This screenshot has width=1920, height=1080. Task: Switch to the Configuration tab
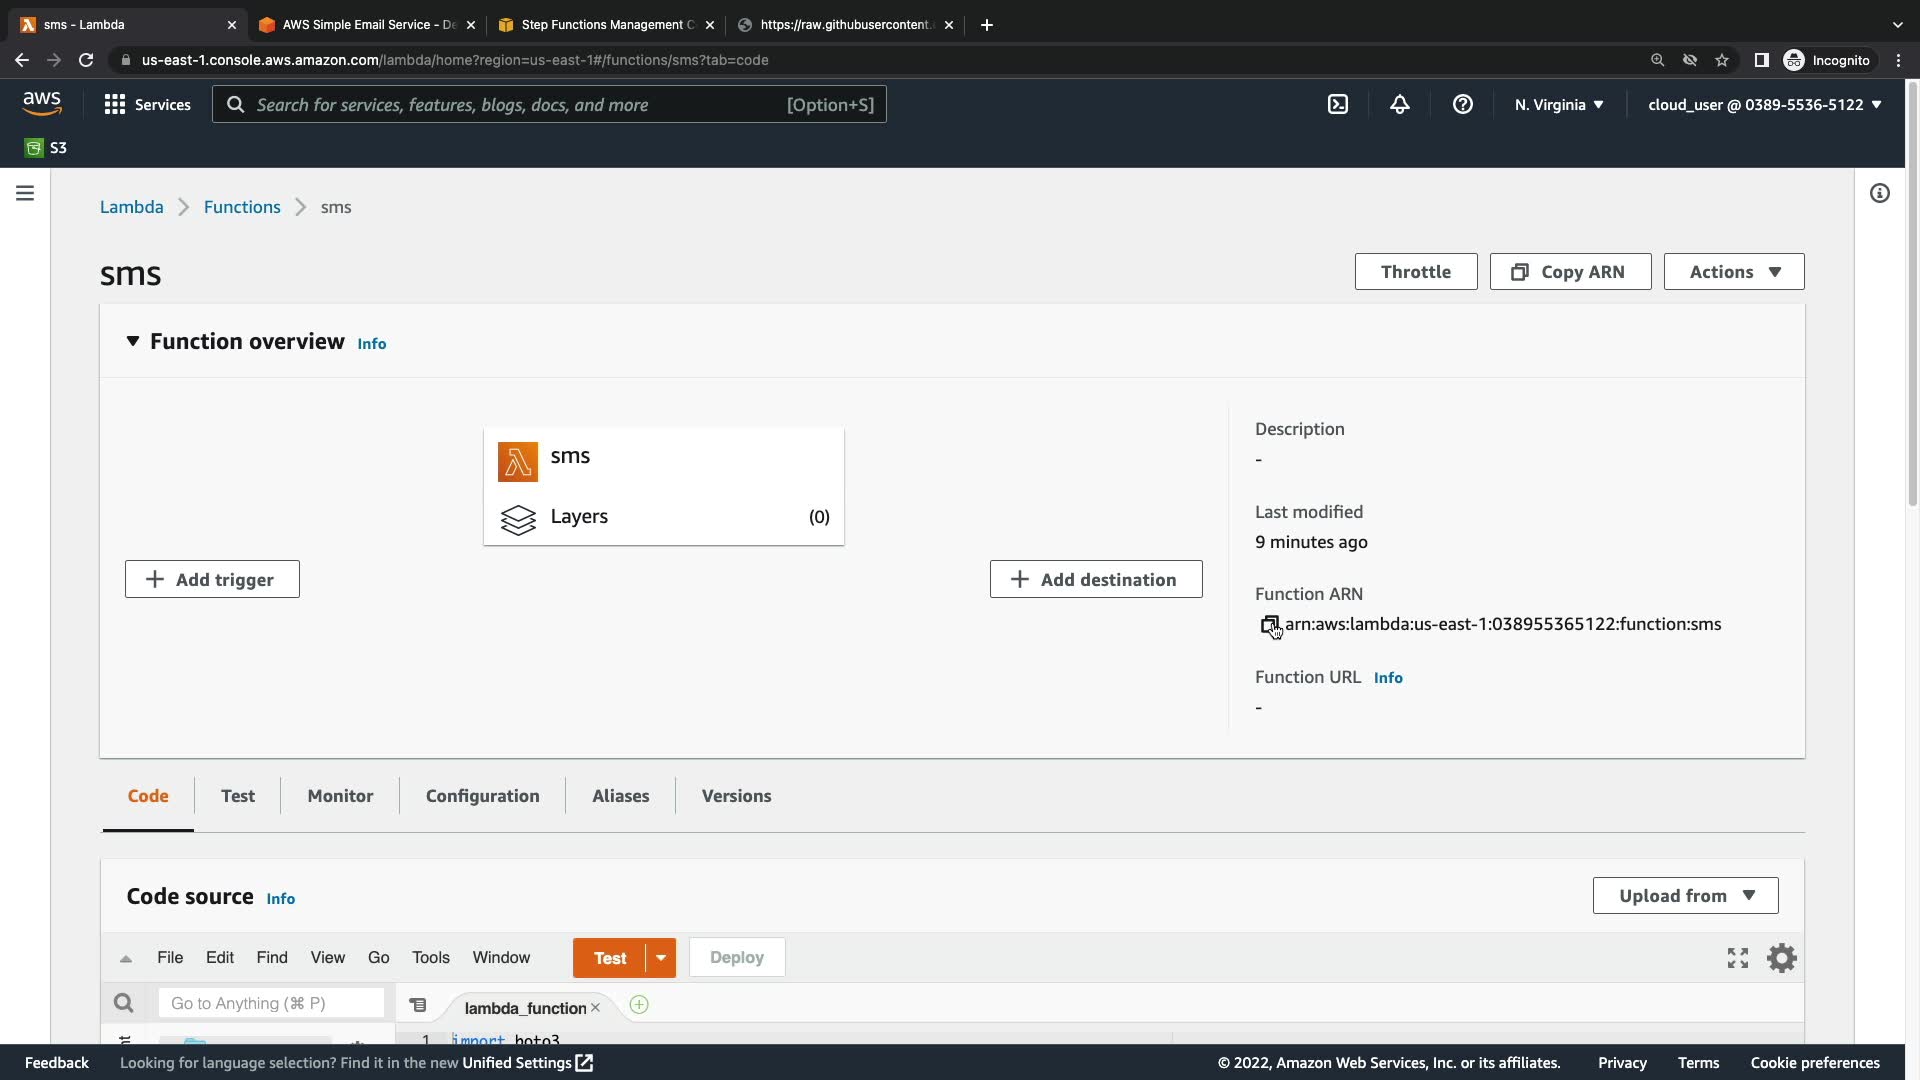point(482,796)
